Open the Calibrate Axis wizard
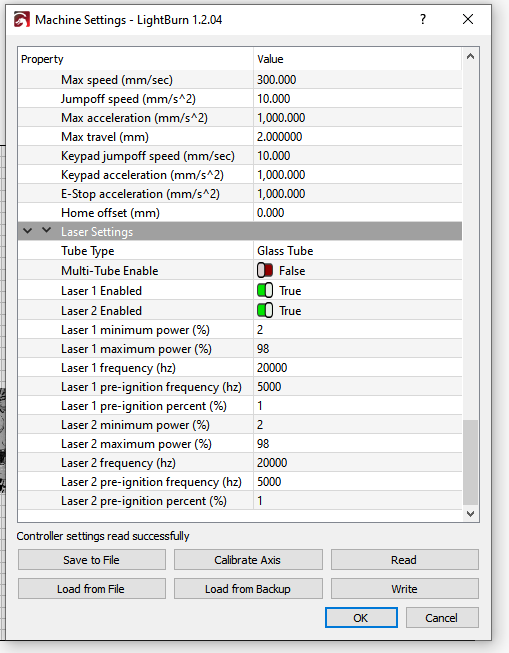 pos(248,560)
